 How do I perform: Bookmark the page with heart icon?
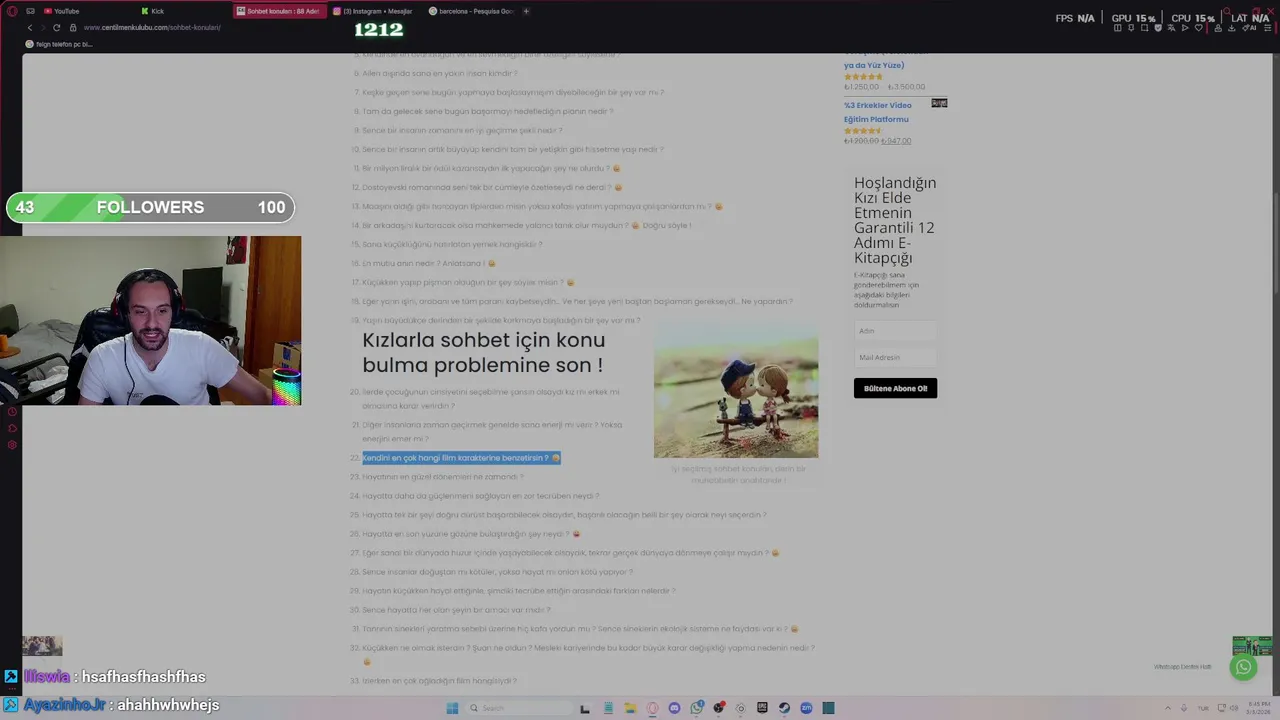click(x=1198, y=28)
